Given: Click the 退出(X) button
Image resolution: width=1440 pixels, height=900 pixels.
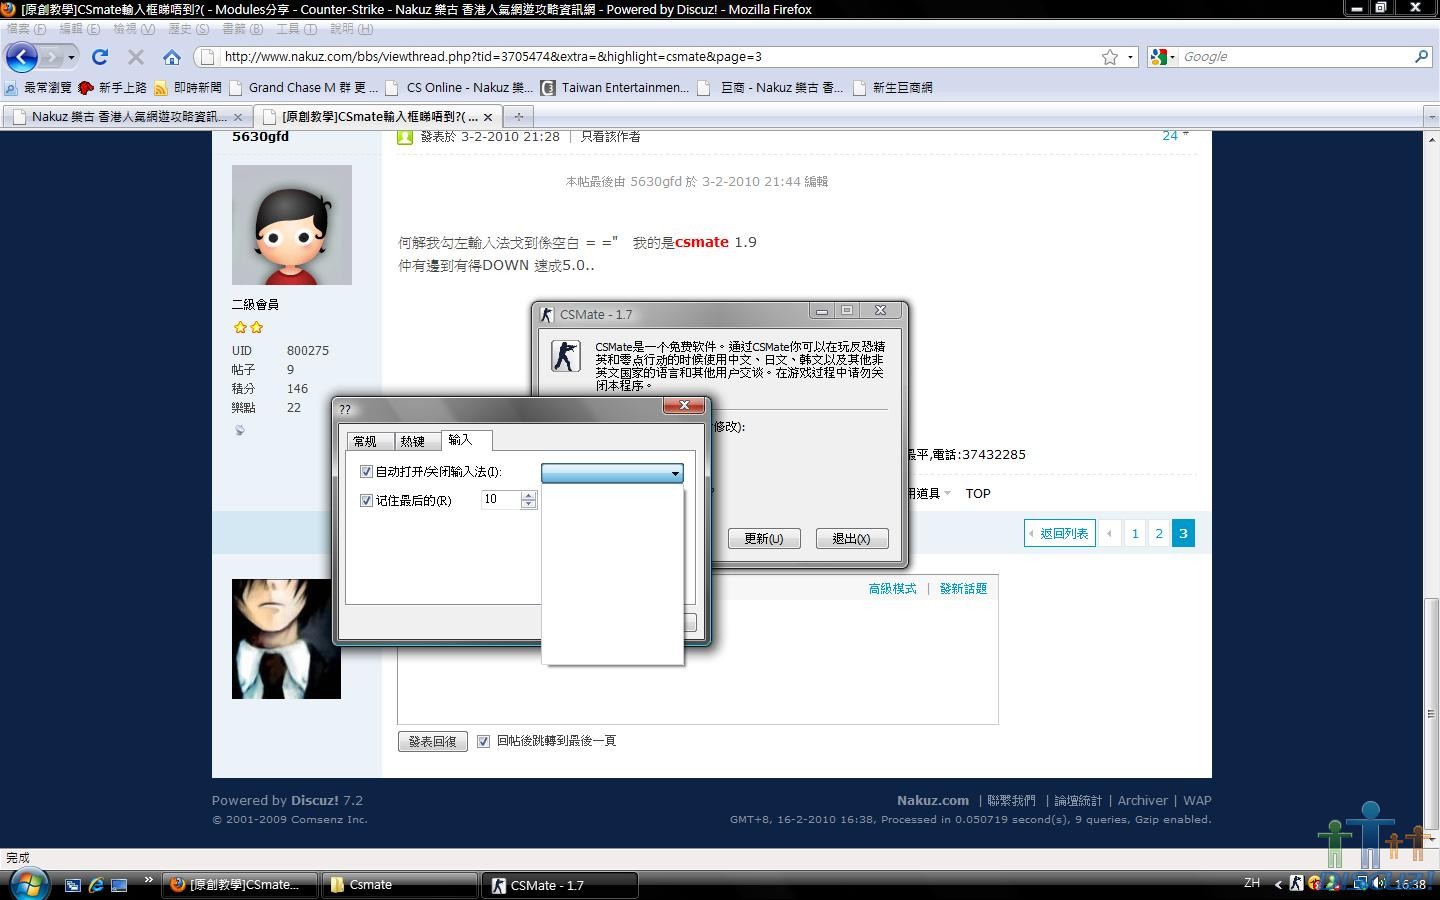Looking at the screenshot, I should tap(852, 538).
